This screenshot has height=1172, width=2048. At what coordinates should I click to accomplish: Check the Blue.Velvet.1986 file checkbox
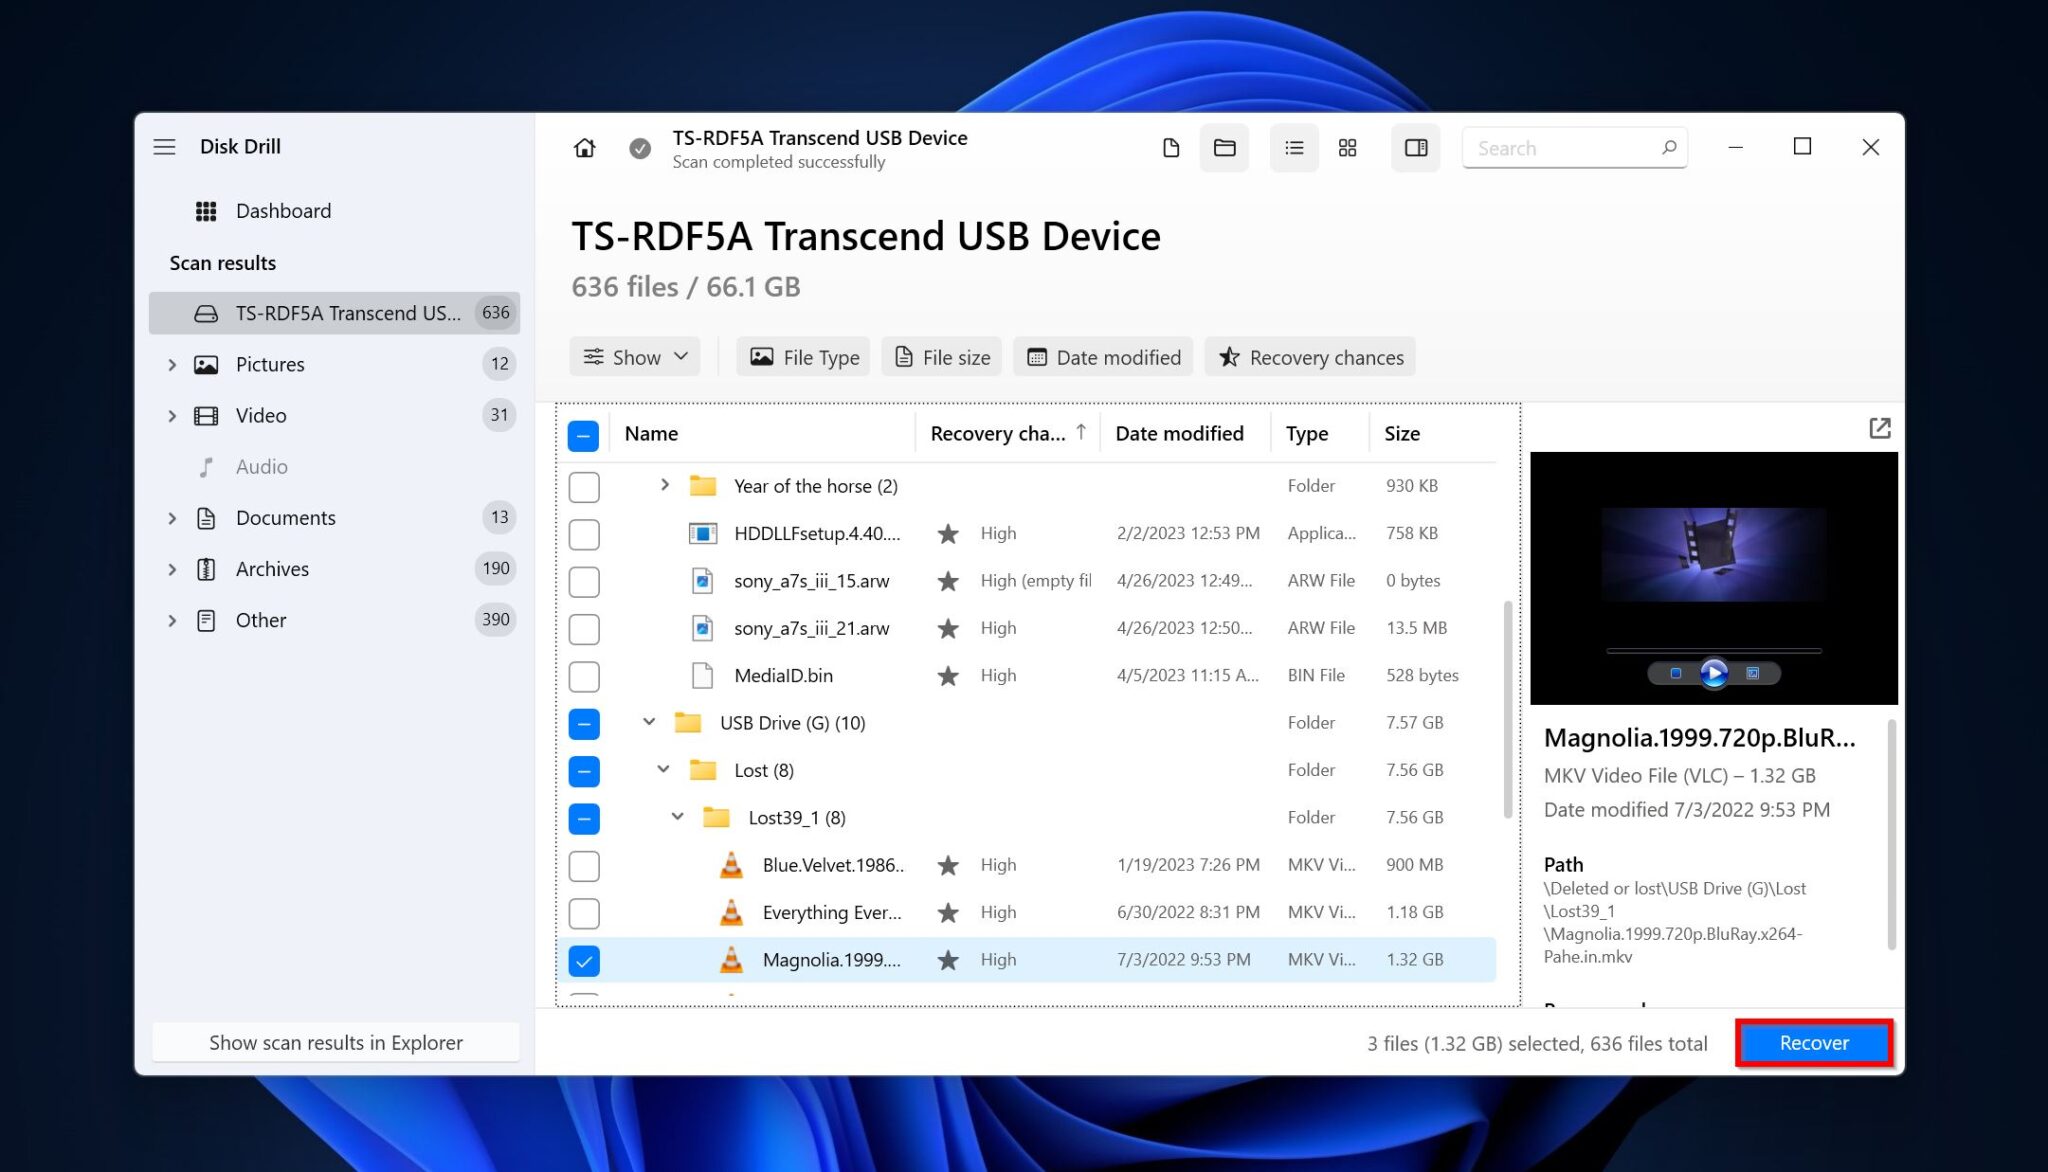584,865
